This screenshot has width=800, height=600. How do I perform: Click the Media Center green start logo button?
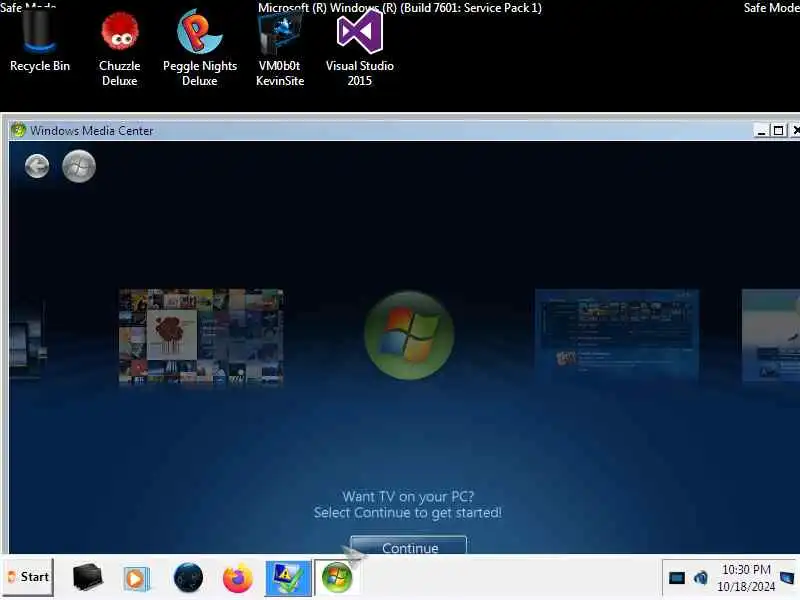(79, 166)
